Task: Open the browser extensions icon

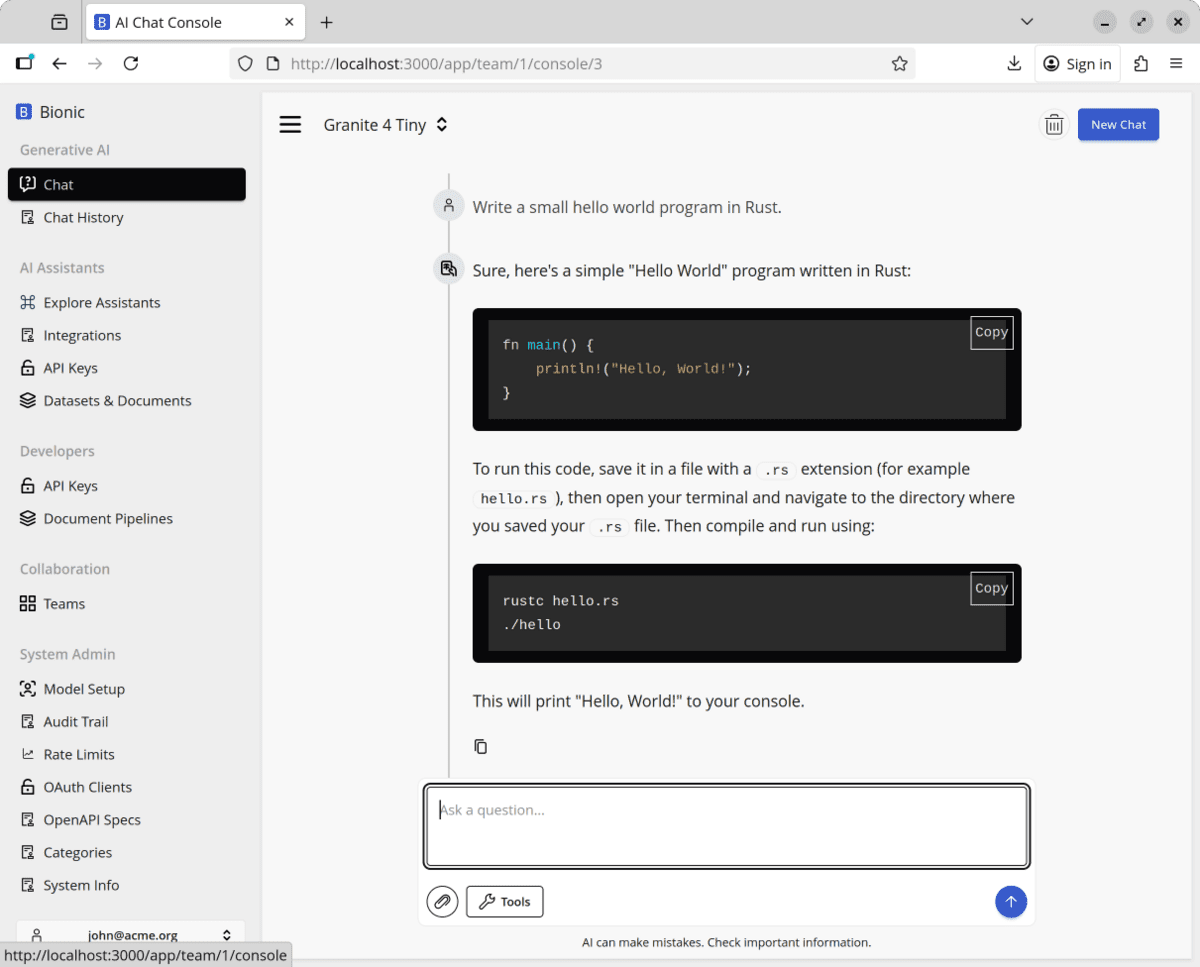Action: [x=1141, y=64]
